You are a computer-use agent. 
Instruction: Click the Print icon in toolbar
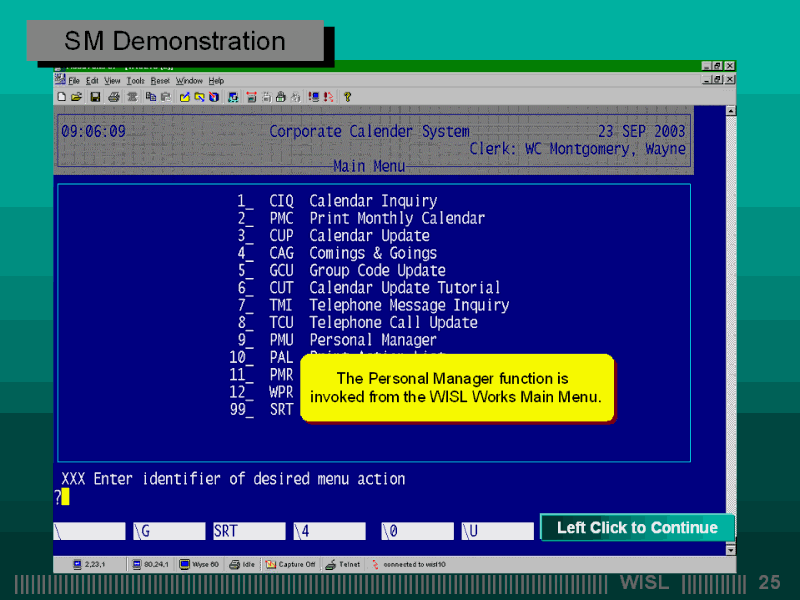tap(114, 97)
